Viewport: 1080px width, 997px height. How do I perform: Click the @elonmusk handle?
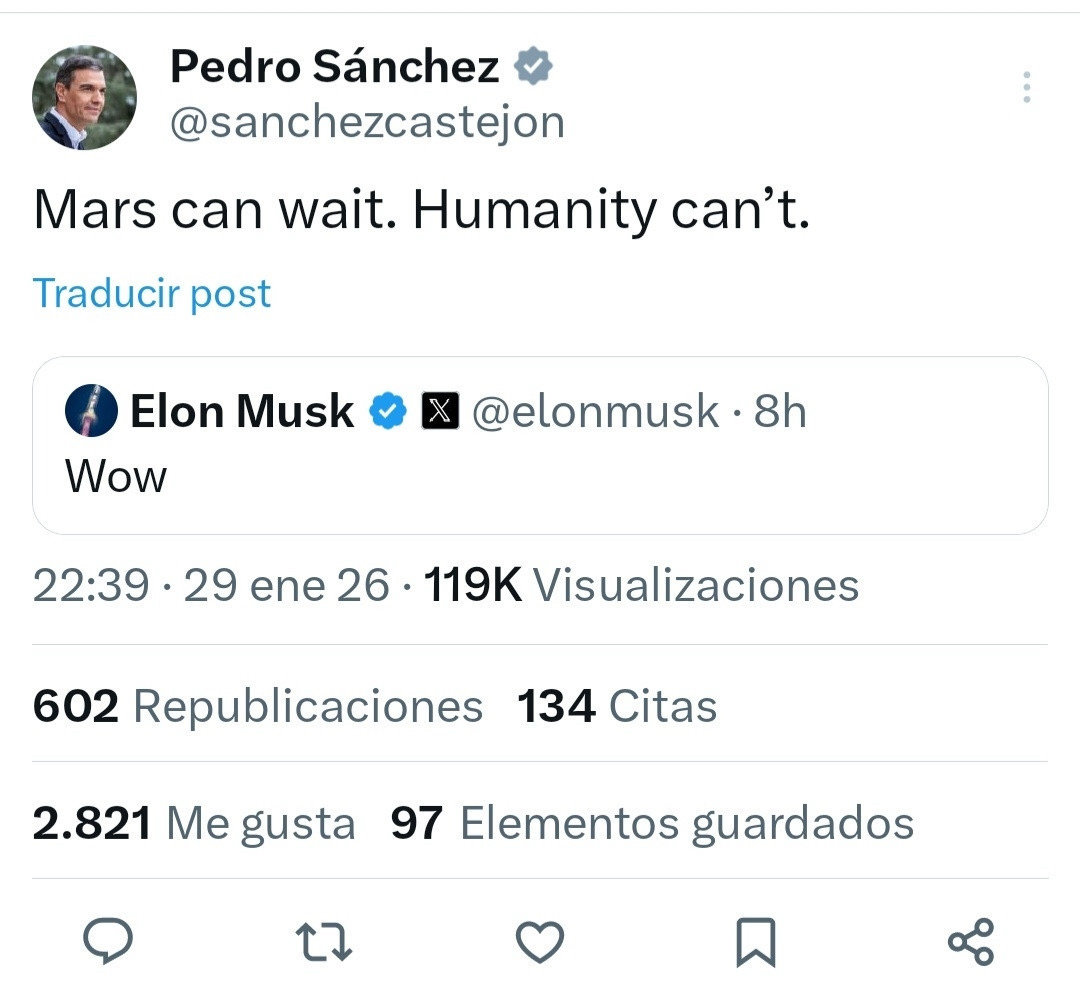pos(595,411)
